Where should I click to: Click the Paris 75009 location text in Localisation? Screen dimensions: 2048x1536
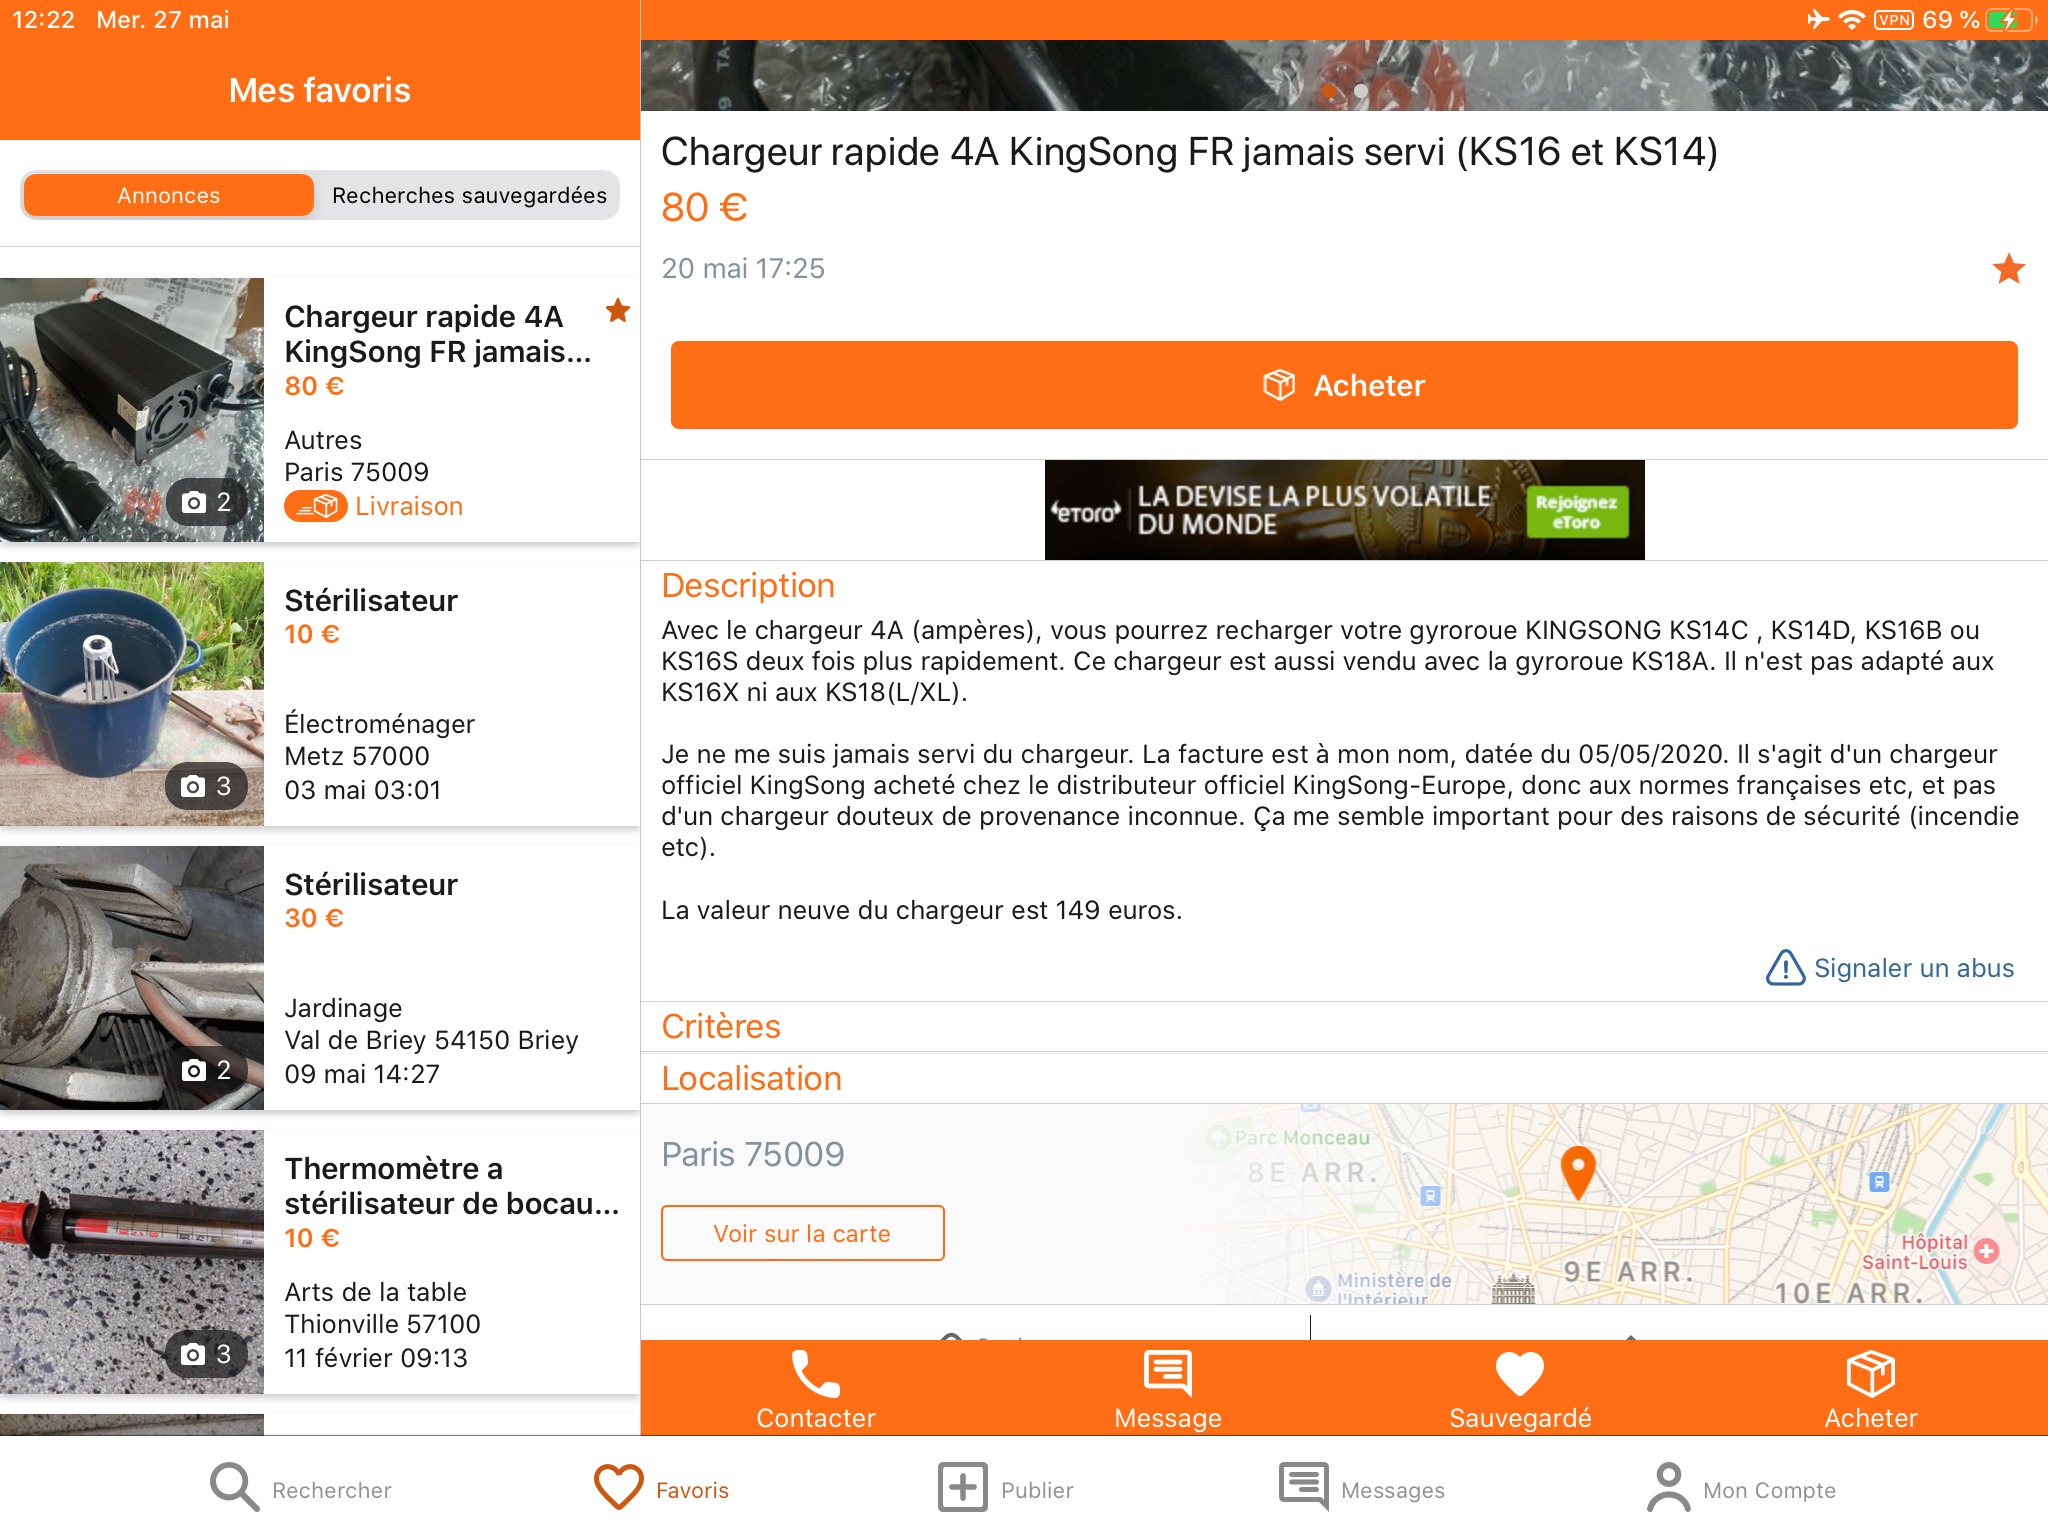pos(753,1154)
